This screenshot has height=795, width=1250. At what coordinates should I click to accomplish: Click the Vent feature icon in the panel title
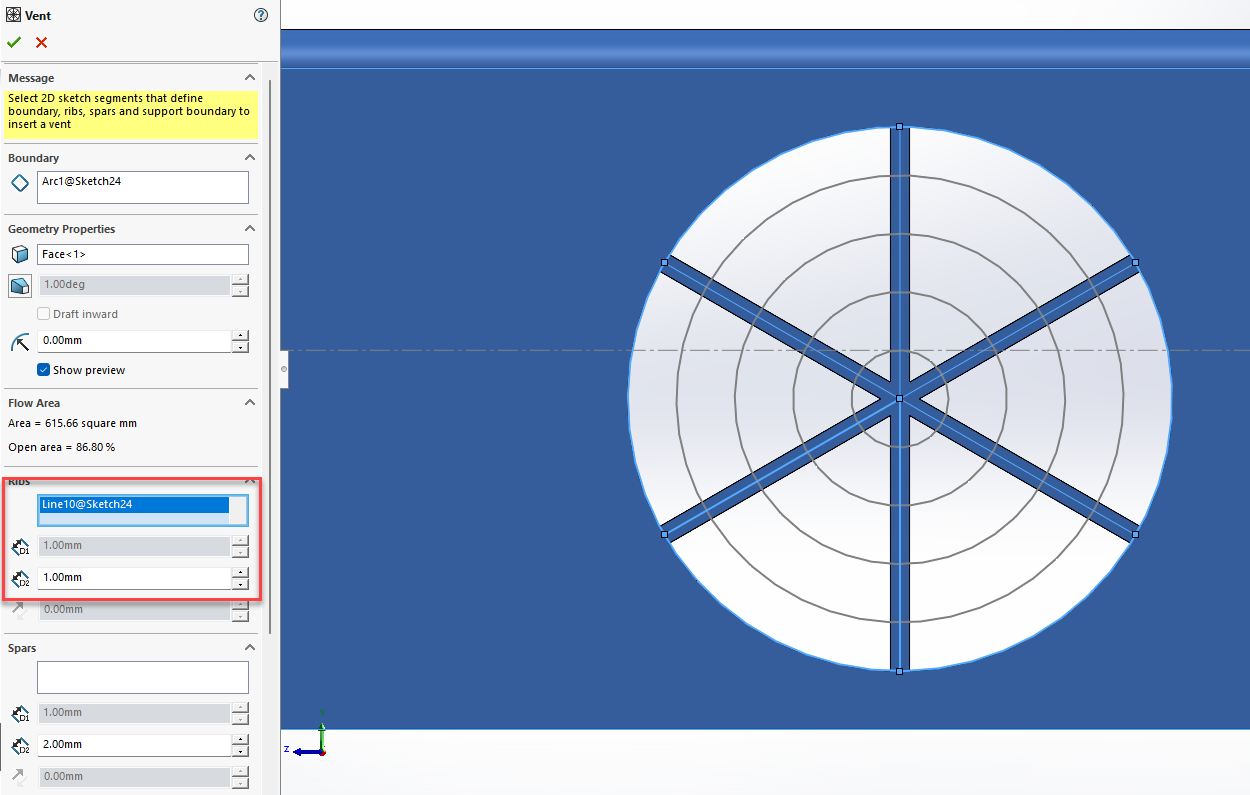[x=12, y=15]
